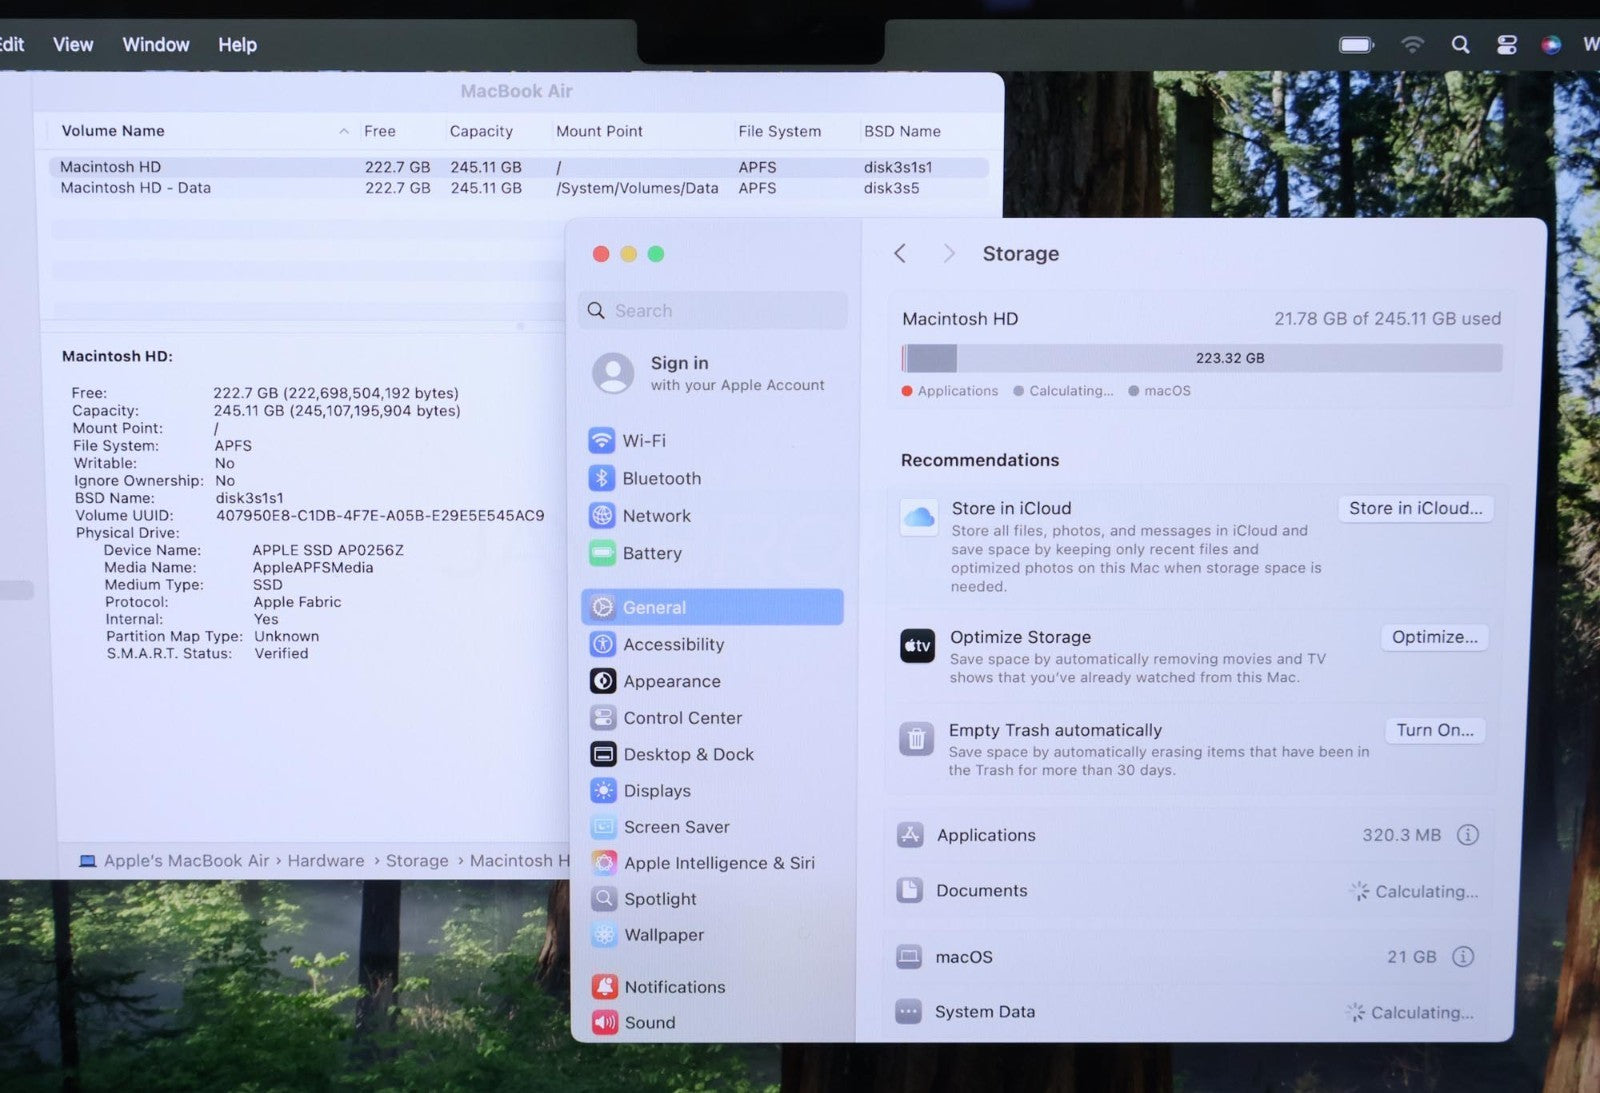Open the Window menu
Screen dimensions: 1600x1093
(156, 45)
